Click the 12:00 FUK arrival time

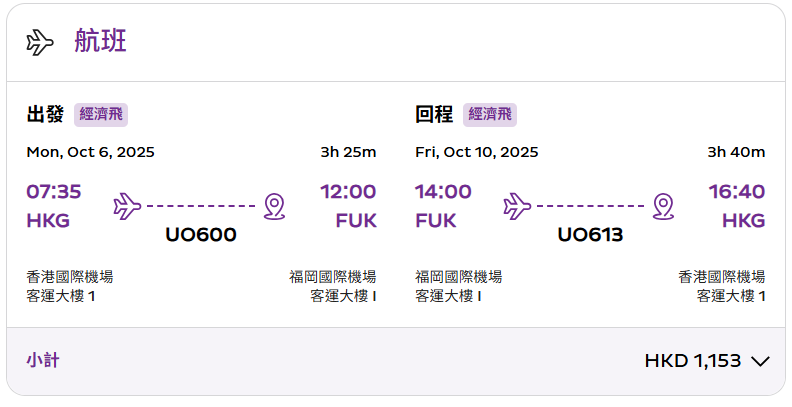pyautogui.click(x=348, y=192)
